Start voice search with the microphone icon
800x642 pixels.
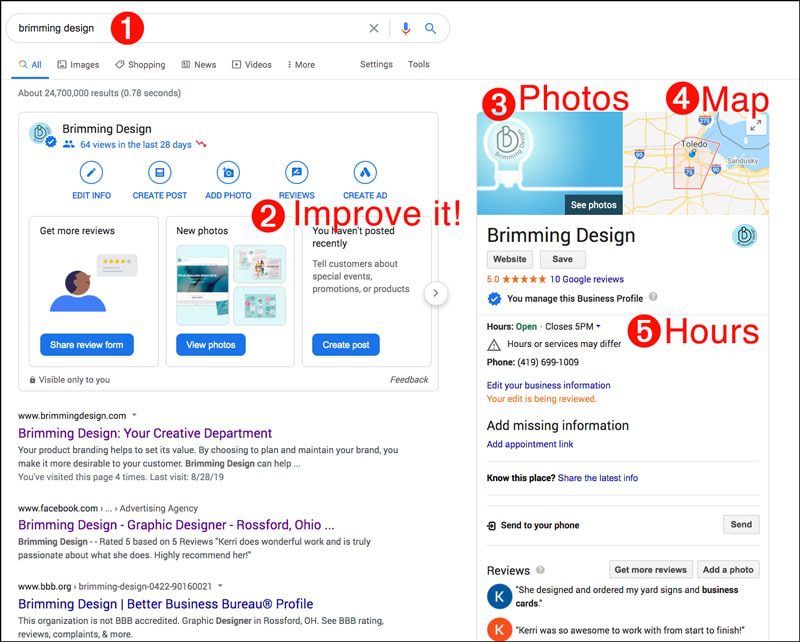coord(406,28)
